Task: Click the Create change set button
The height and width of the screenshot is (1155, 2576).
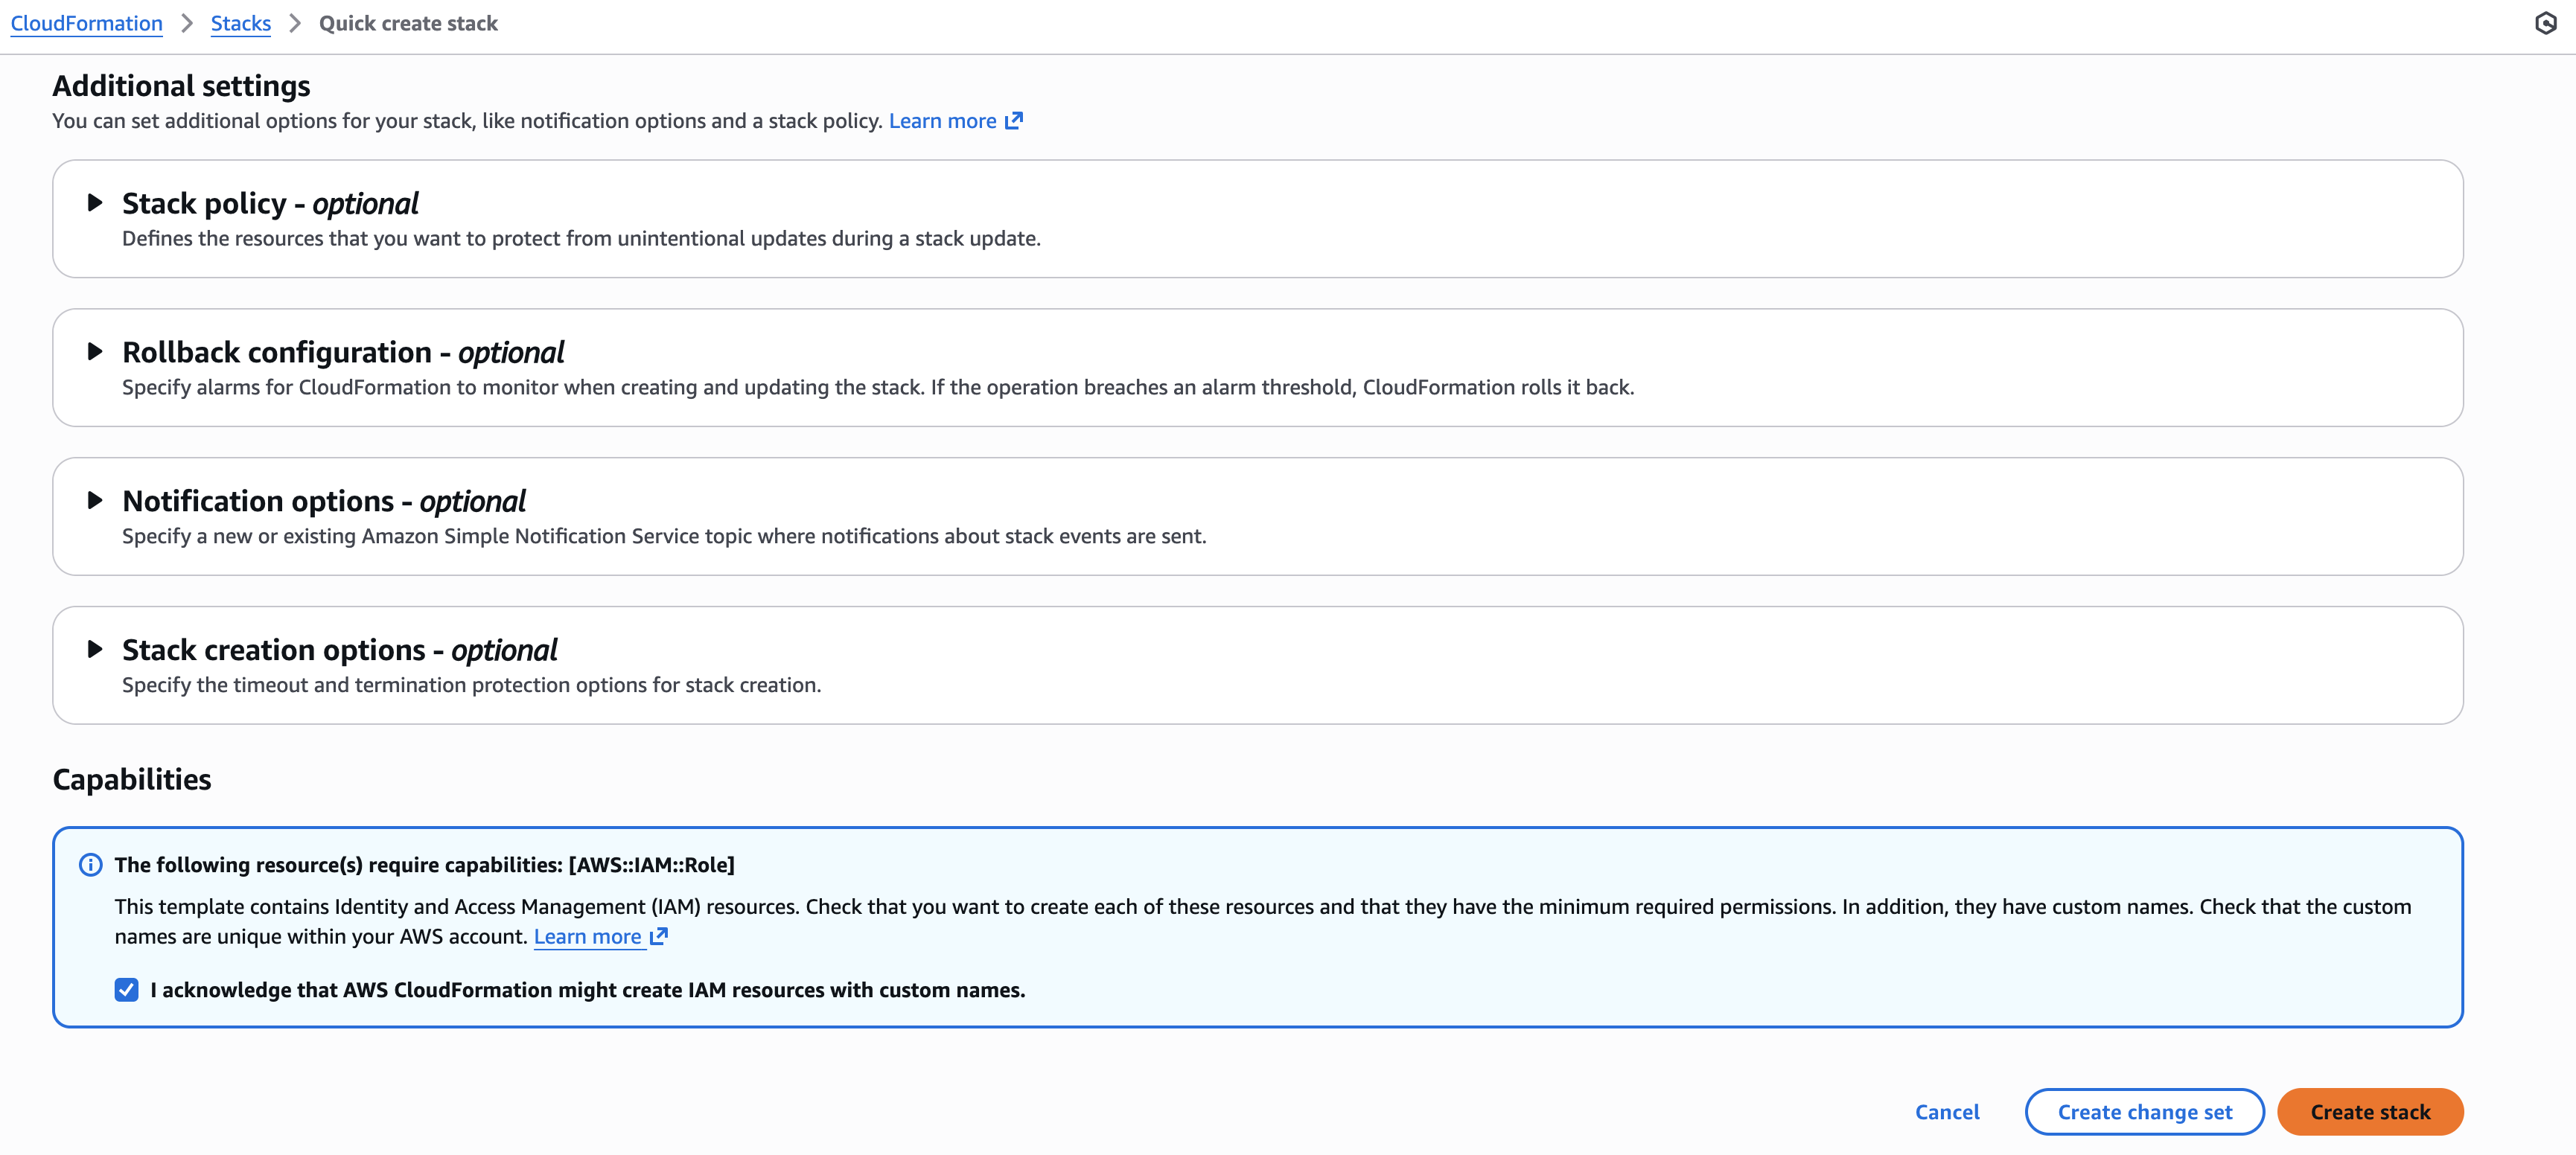Action: (2144, 1111)
